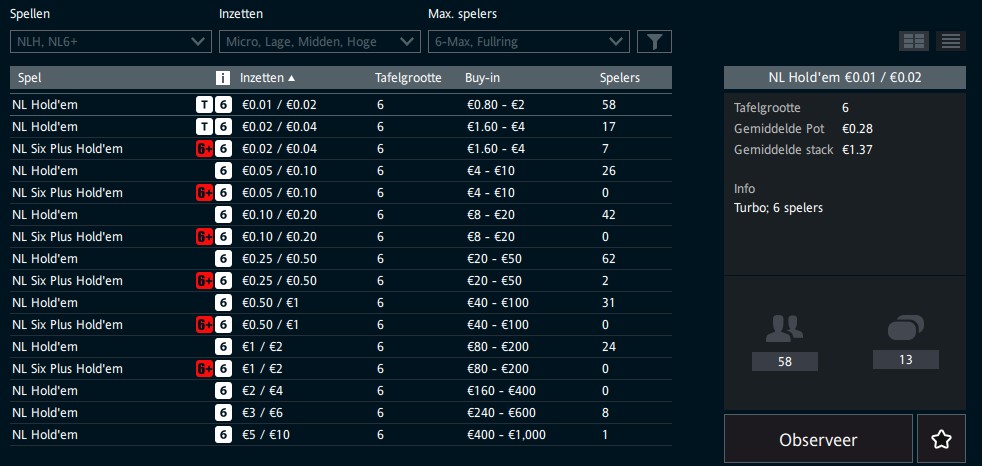This screenshot has height=466, width=982.
Task: Open Max. spelers table size dropdown
Action: click(x=528, y=41)
